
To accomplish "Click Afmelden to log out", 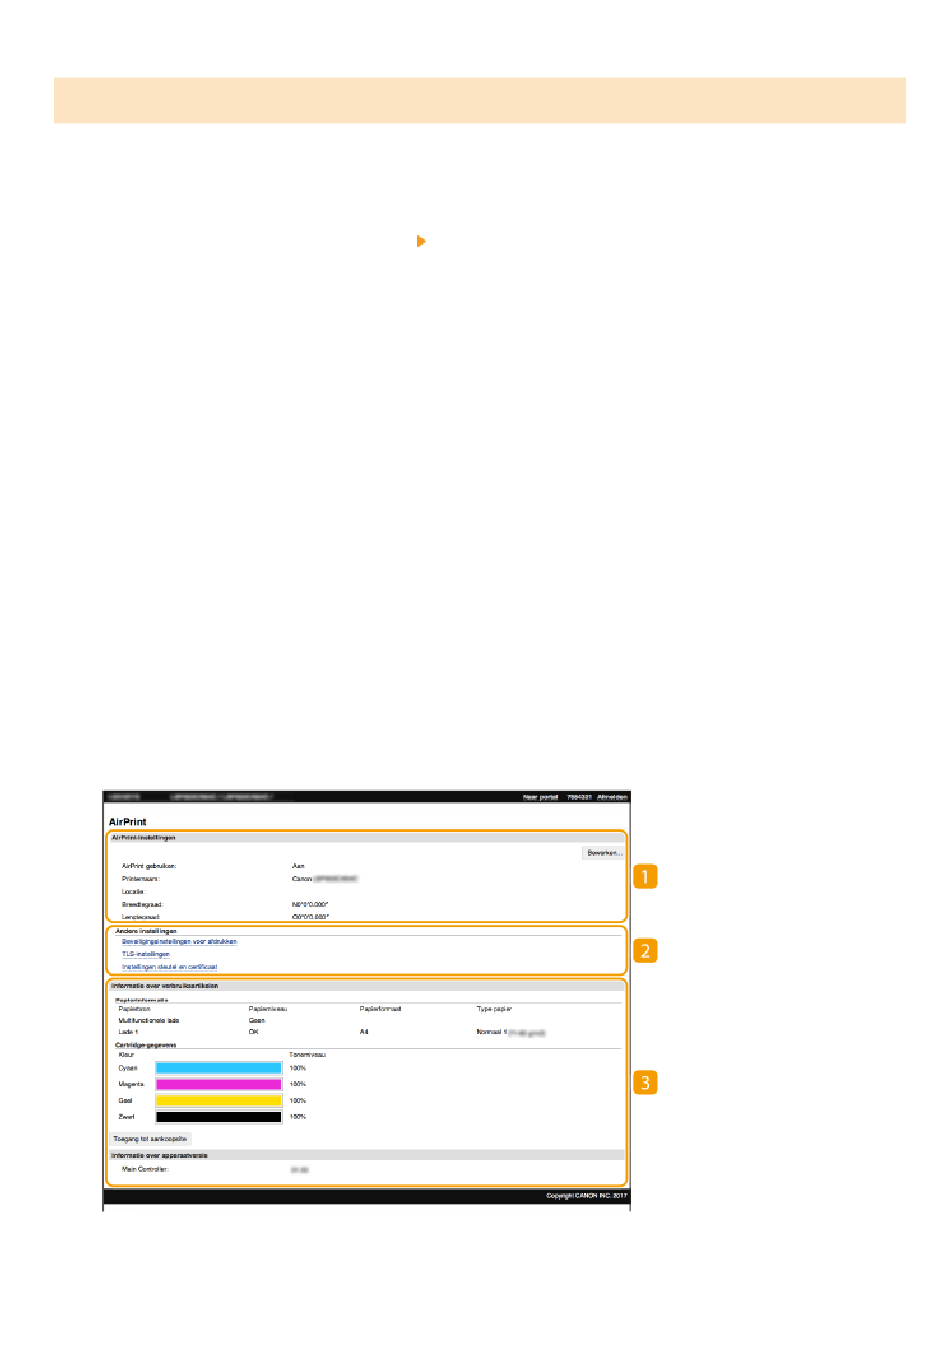I will pyautogui.click(x=612, y=797).
